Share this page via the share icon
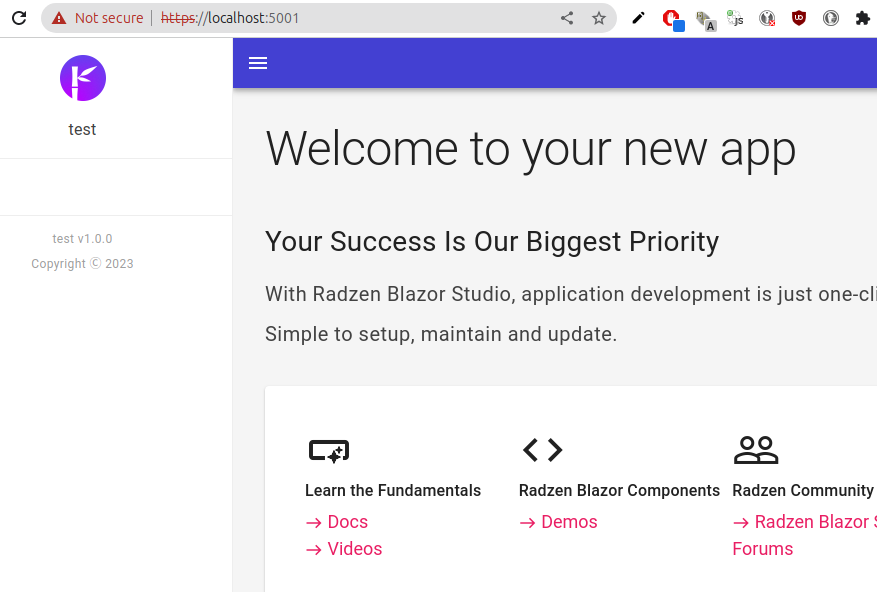The width and height of the screenshot is (877, 592). [x=567, y=18]
